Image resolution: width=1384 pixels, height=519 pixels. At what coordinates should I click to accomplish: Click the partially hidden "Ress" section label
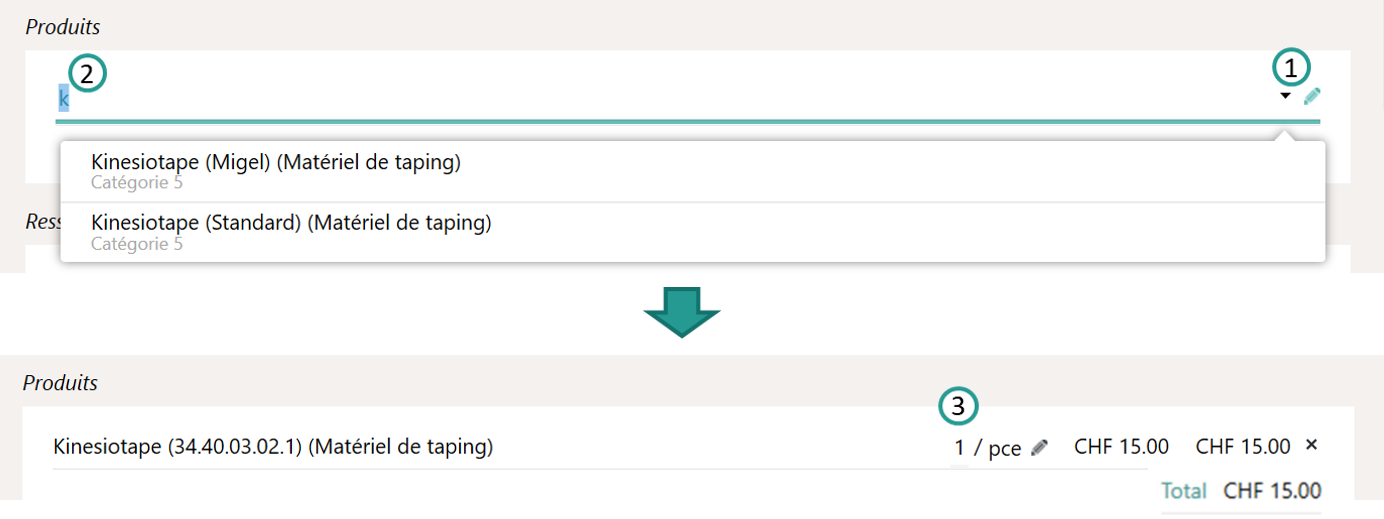click(43, 221)
